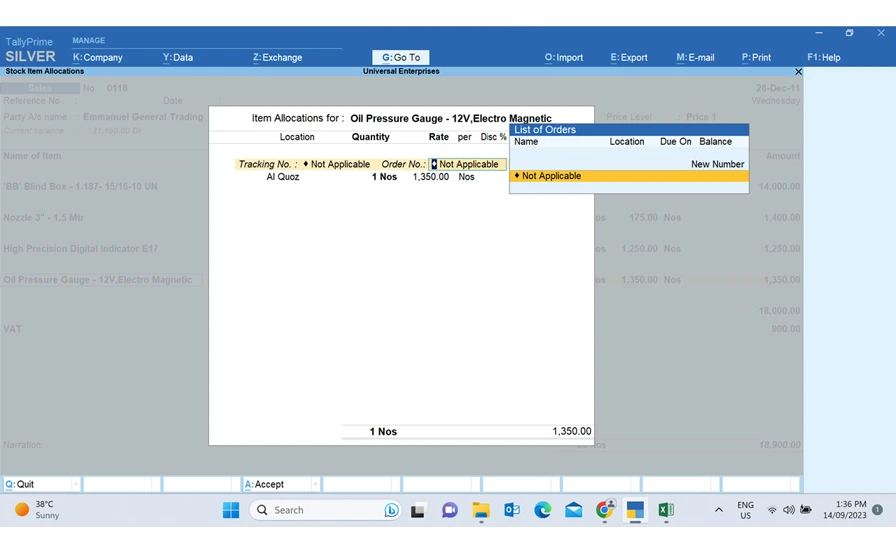Select the Al Quoz location entry
Screen dimensions: 896x552
click(x=282, y=177)
